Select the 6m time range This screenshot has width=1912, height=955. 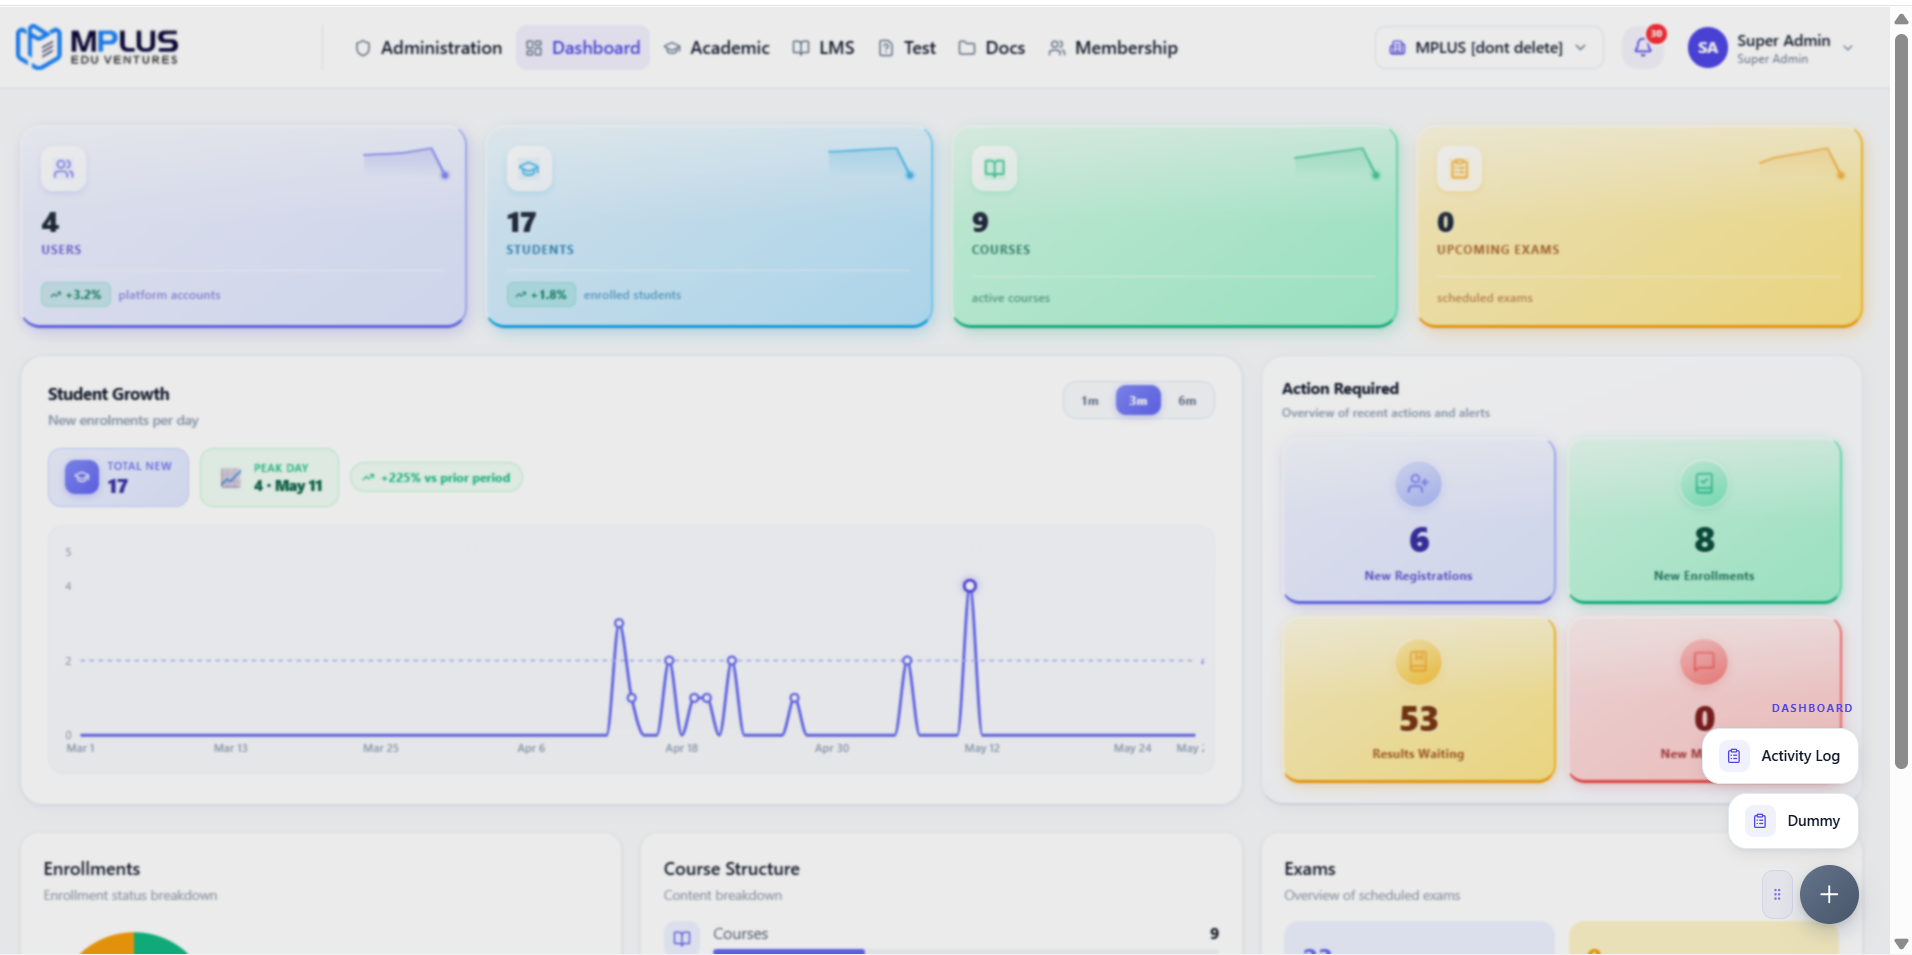[x=1187, y=401]
